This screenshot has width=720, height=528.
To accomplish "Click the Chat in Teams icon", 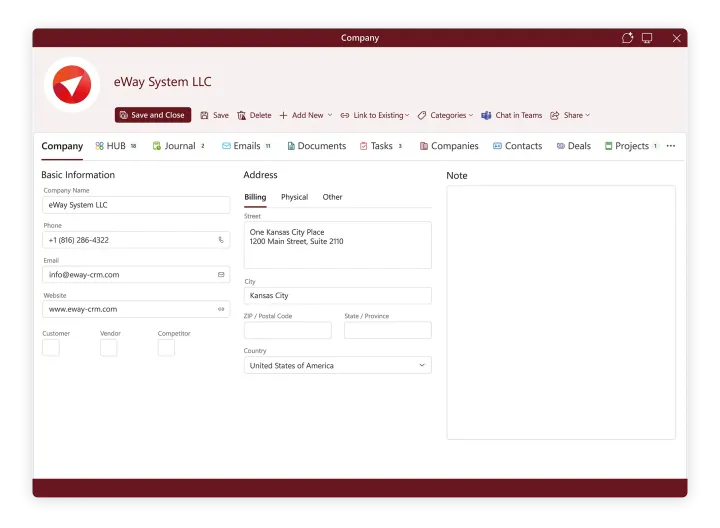I will (x=486, y=115).
